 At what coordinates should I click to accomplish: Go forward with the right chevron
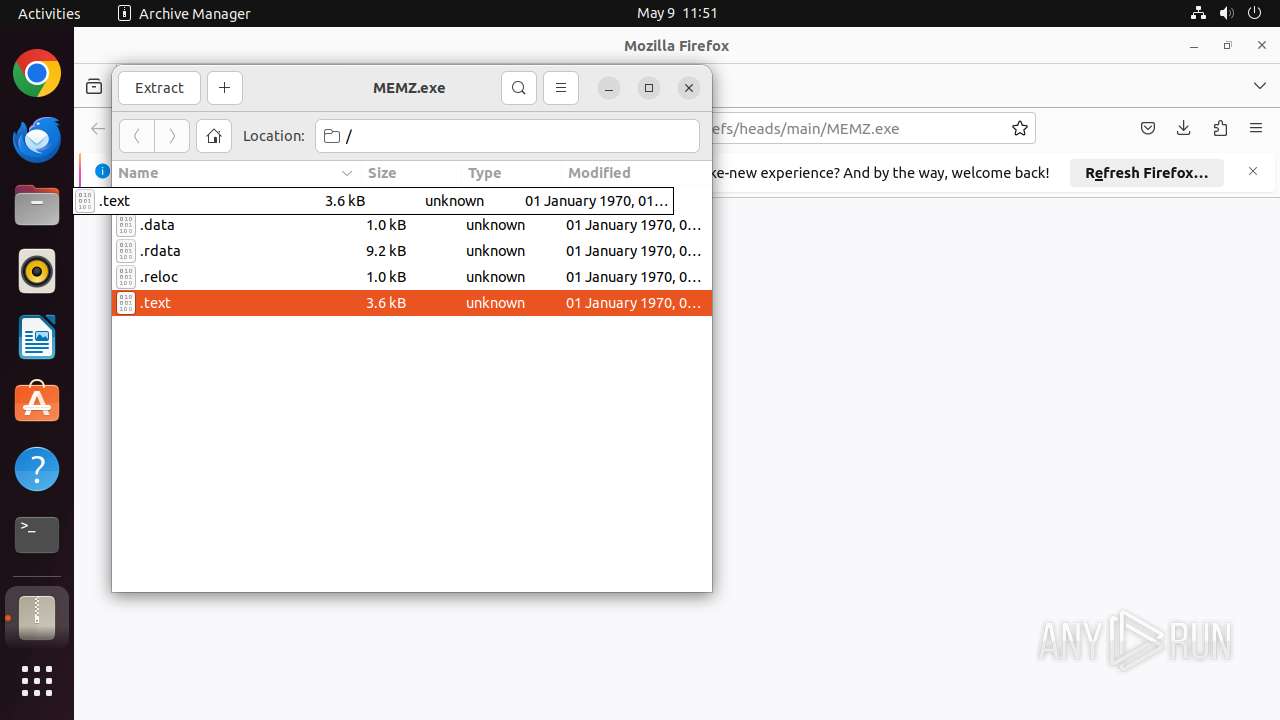(x=172, y=136)
